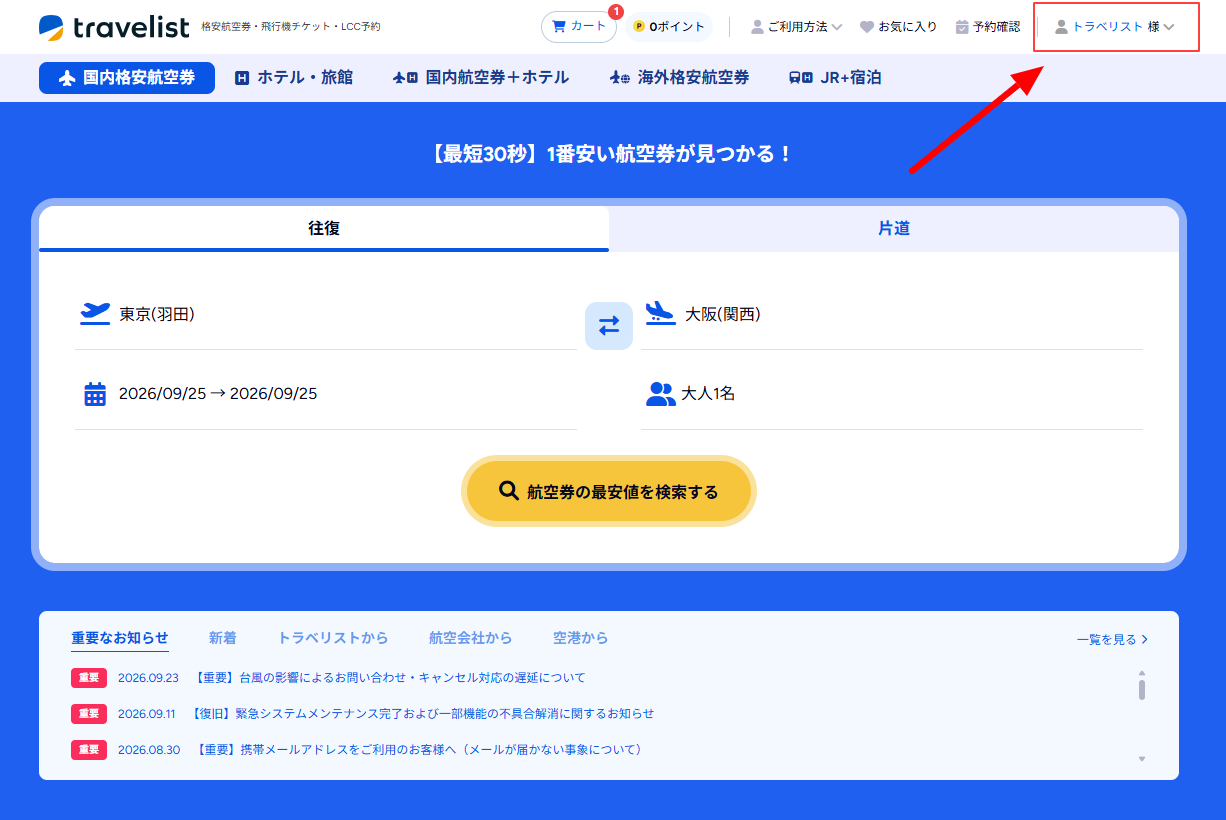Open the 携帯メールアドレス notice
The image size is (1226, 820).
point(417,750)
